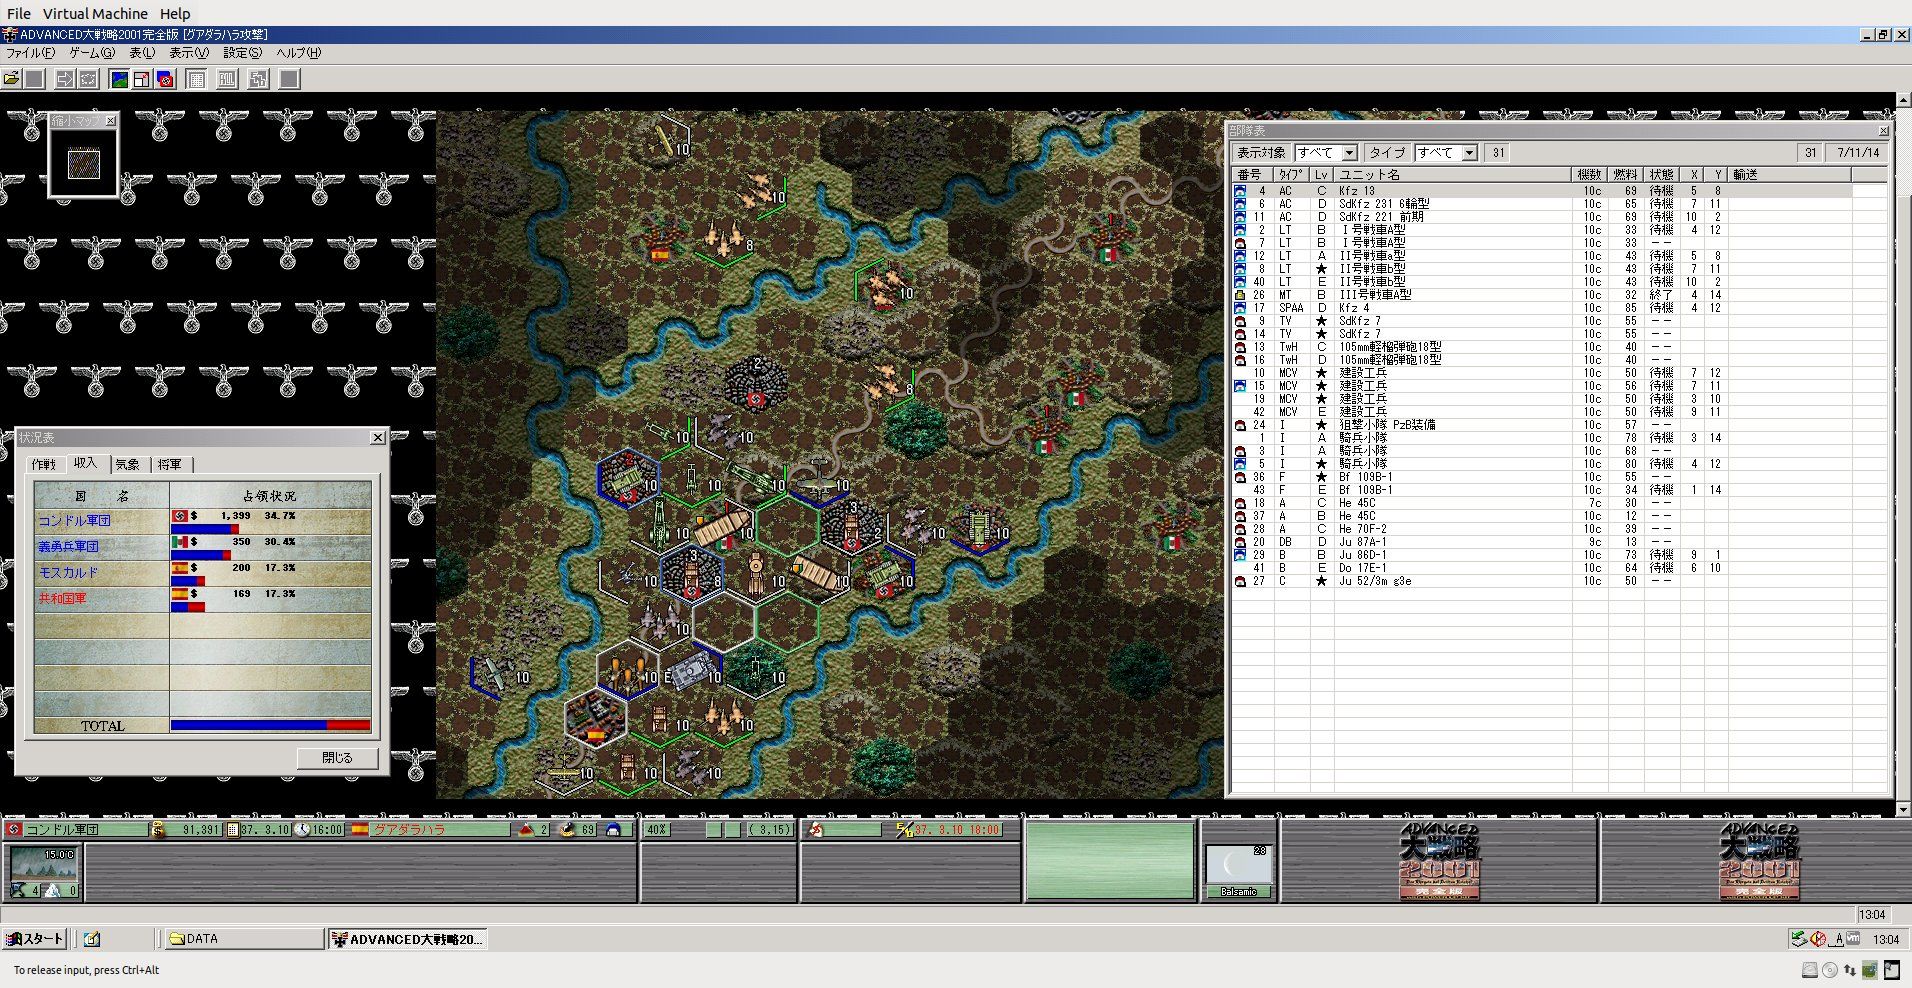The image size is (1912, 988).
Task: Click the グアダラハラ city name in status bar
Action: pos(410,830)
